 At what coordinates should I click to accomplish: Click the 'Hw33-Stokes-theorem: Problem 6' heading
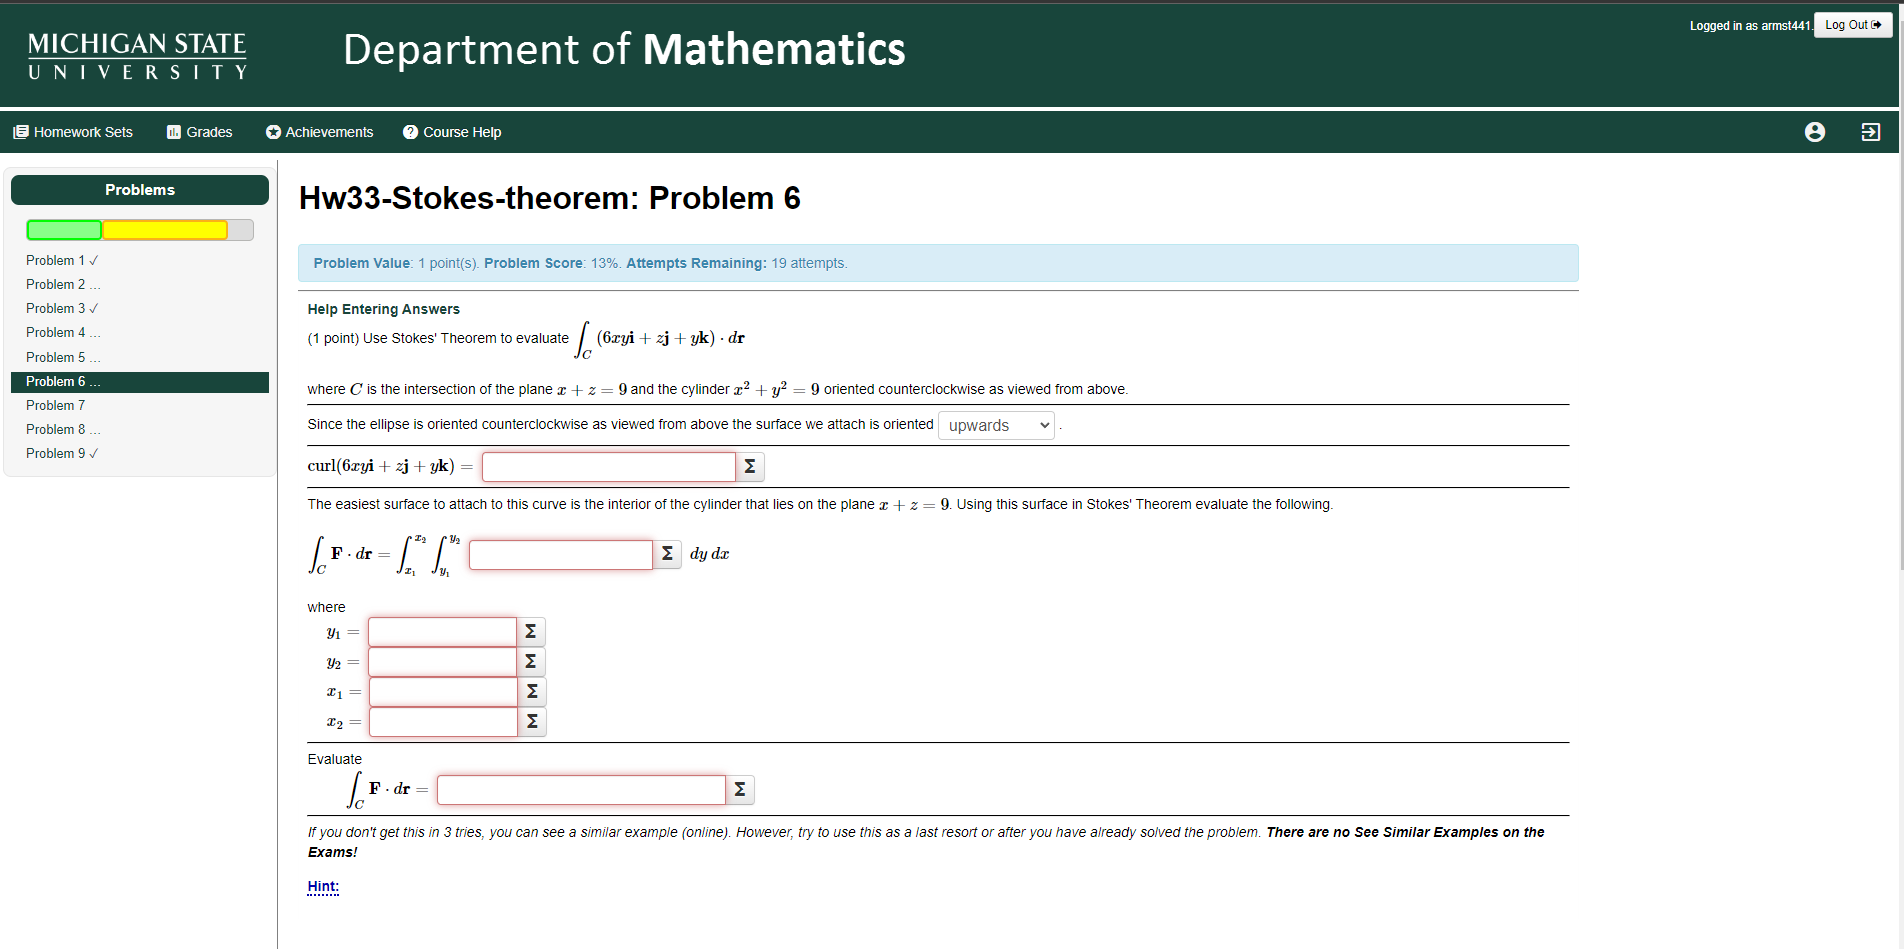[550, 198]
